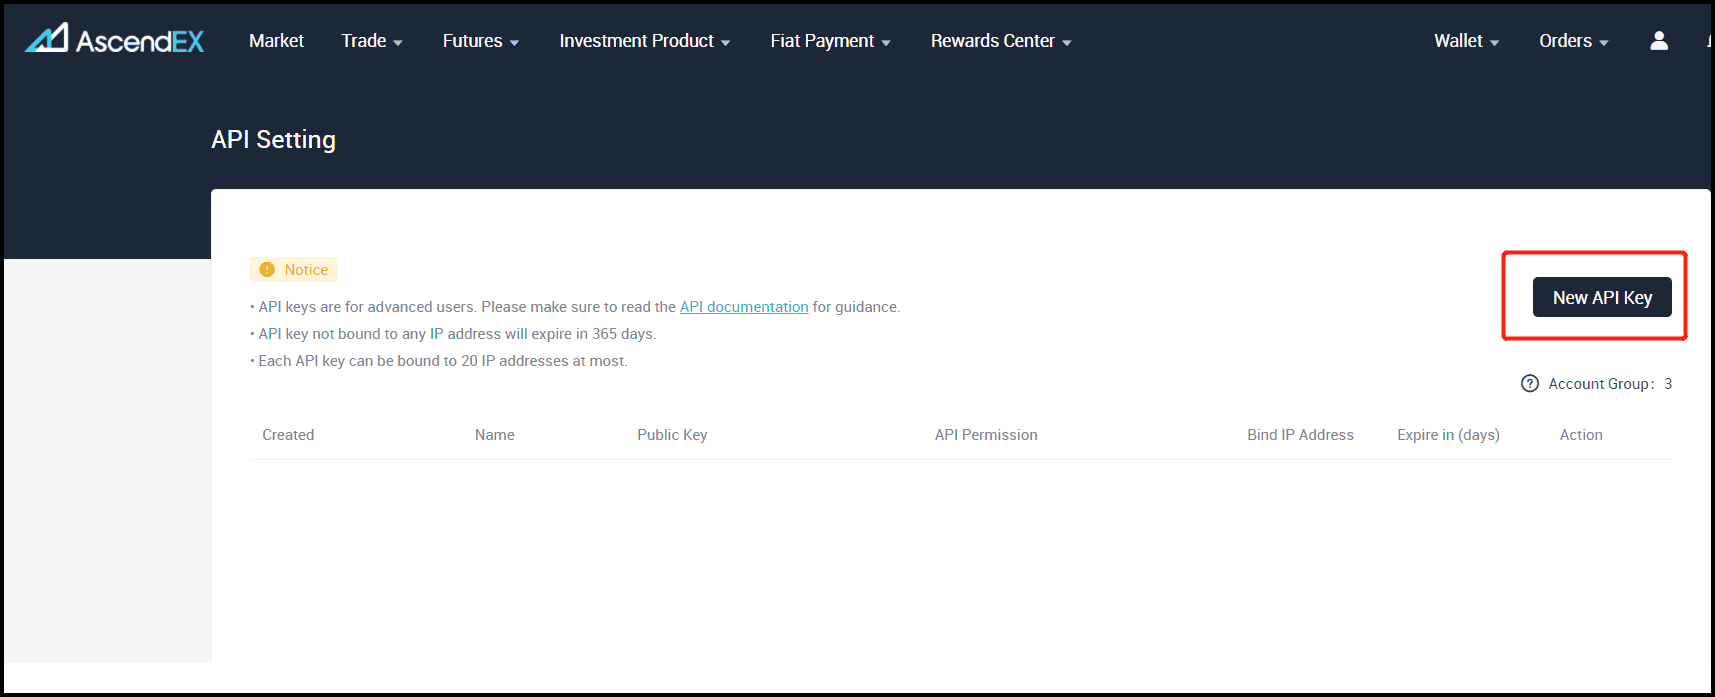Viewport: 1715px width, 697px height.
Task: Click the API Permission column header
Action: point(986,435)
